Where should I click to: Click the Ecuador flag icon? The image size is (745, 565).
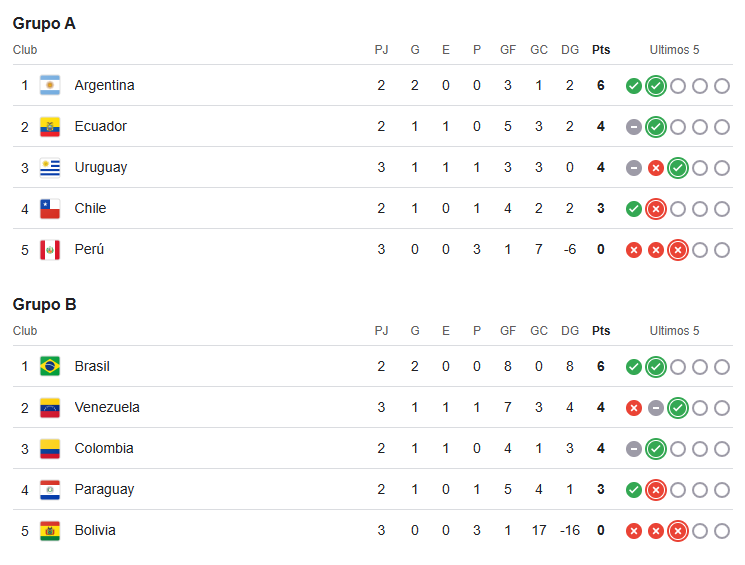pyautogui.click(x=50, y=127)
